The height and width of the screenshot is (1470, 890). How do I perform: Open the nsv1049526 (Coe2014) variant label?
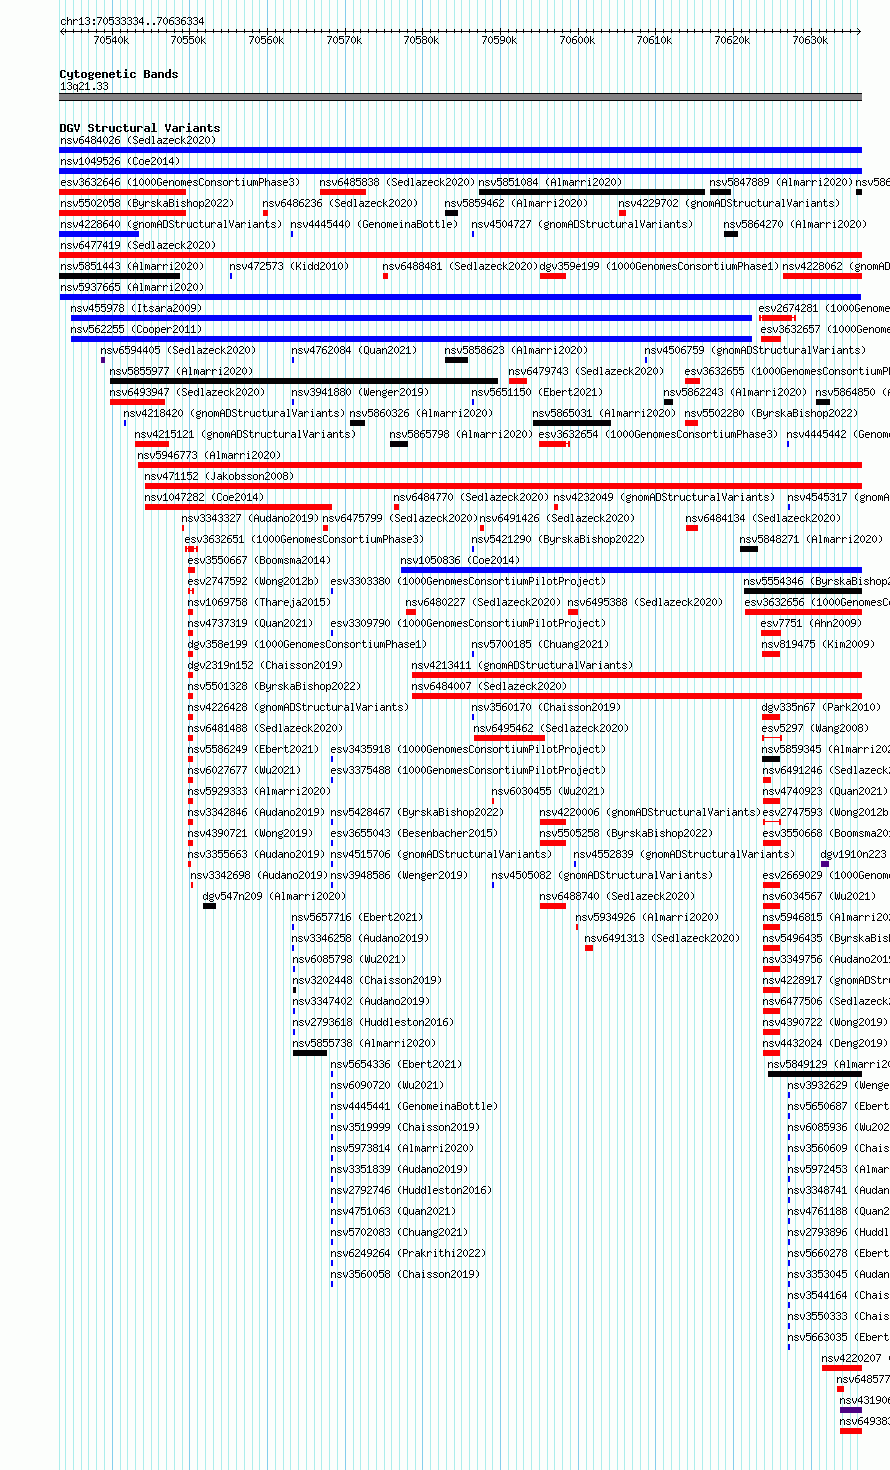pyautogui.click(x=119, y=161)
